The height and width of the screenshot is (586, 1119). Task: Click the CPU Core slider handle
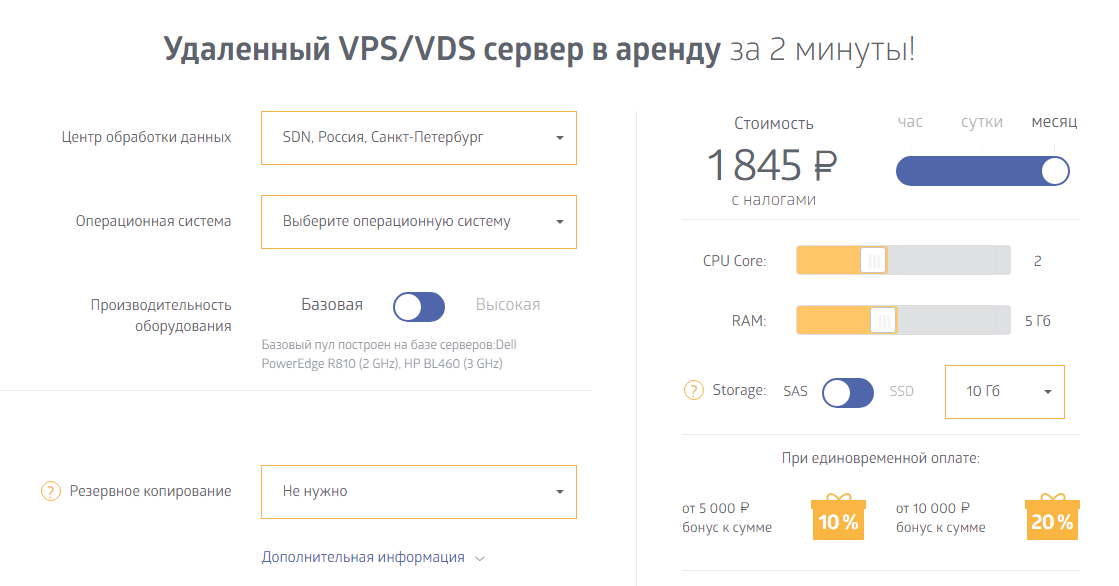tap(873, 261)
